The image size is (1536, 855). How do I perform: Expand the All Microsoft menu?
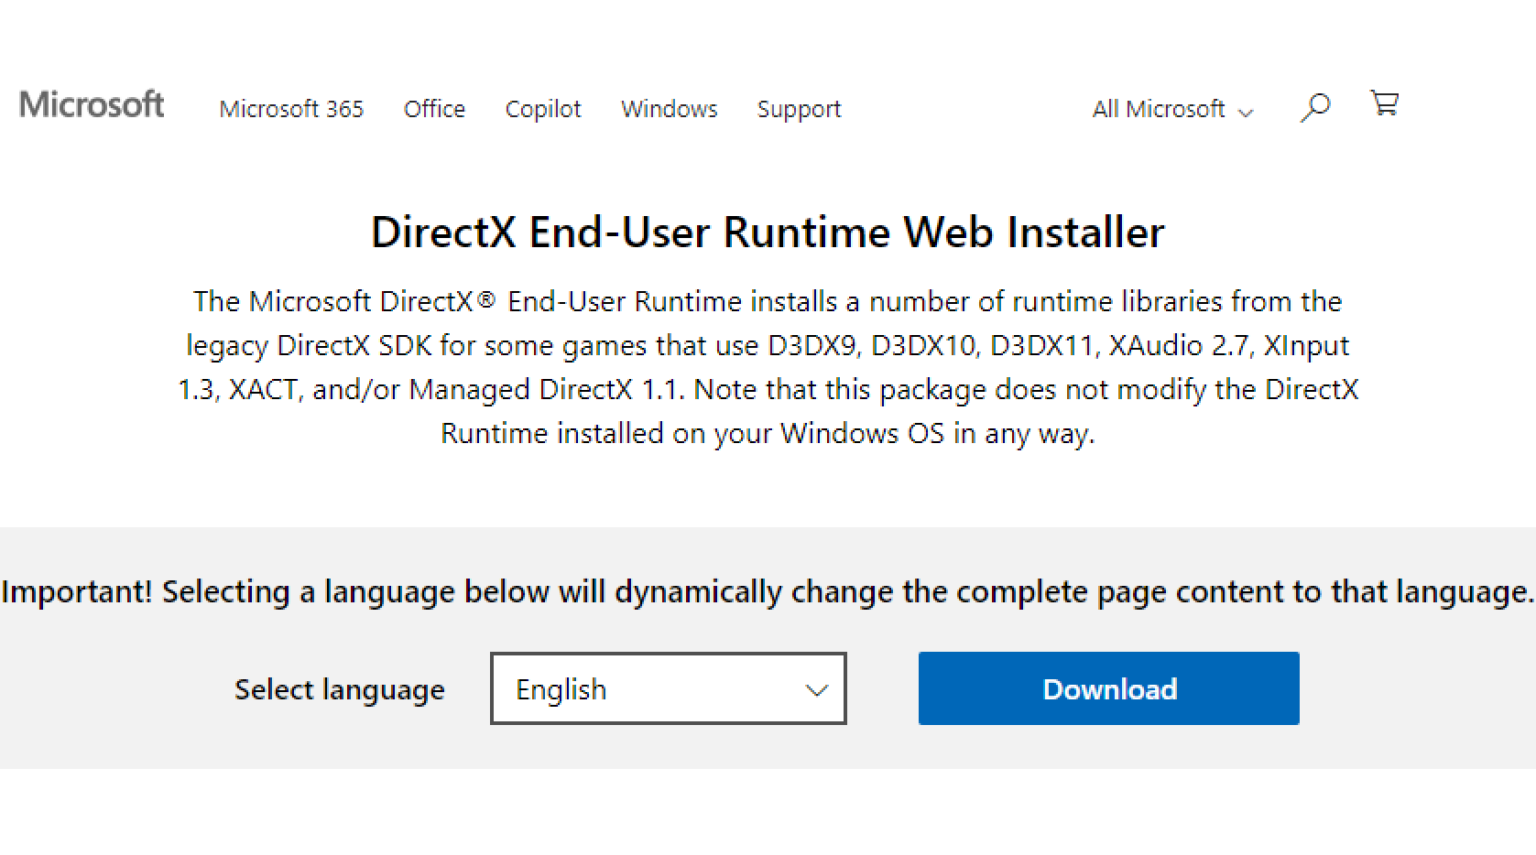coord(1158,109)
